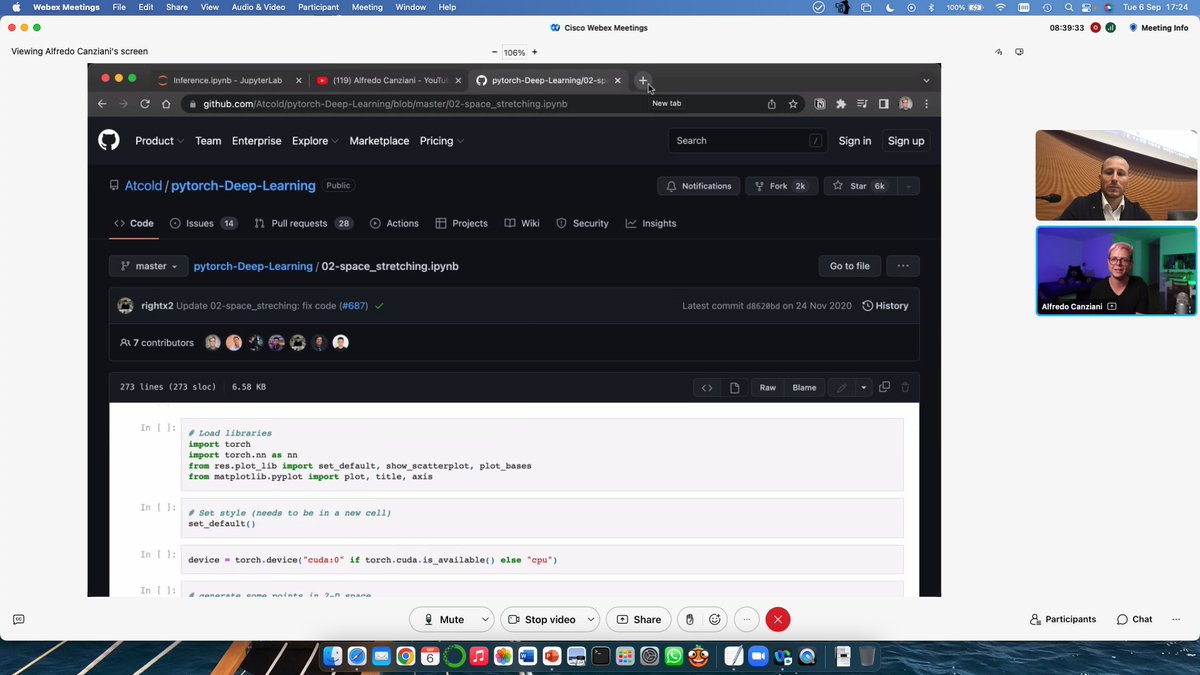Image resolution: width=1200 pixels, height=675 pixels.
Task: Click the red end meeting button
Action: [x=778, y=620]
